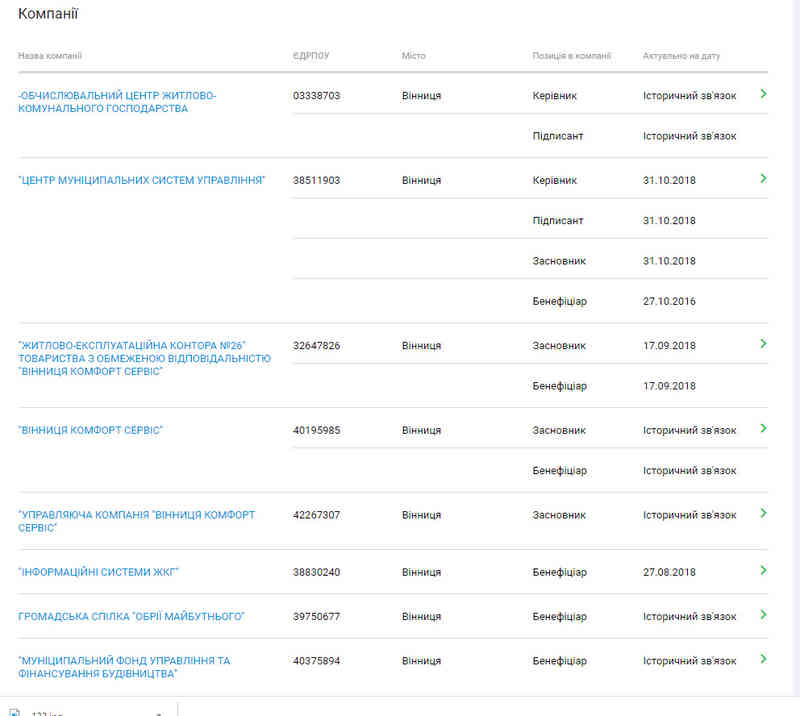This screenshot has height=716, width=800.
Task: Open arrow for ГРОМАДСЬКА СПІЛКА row 39750677
Action: (763, 616)
